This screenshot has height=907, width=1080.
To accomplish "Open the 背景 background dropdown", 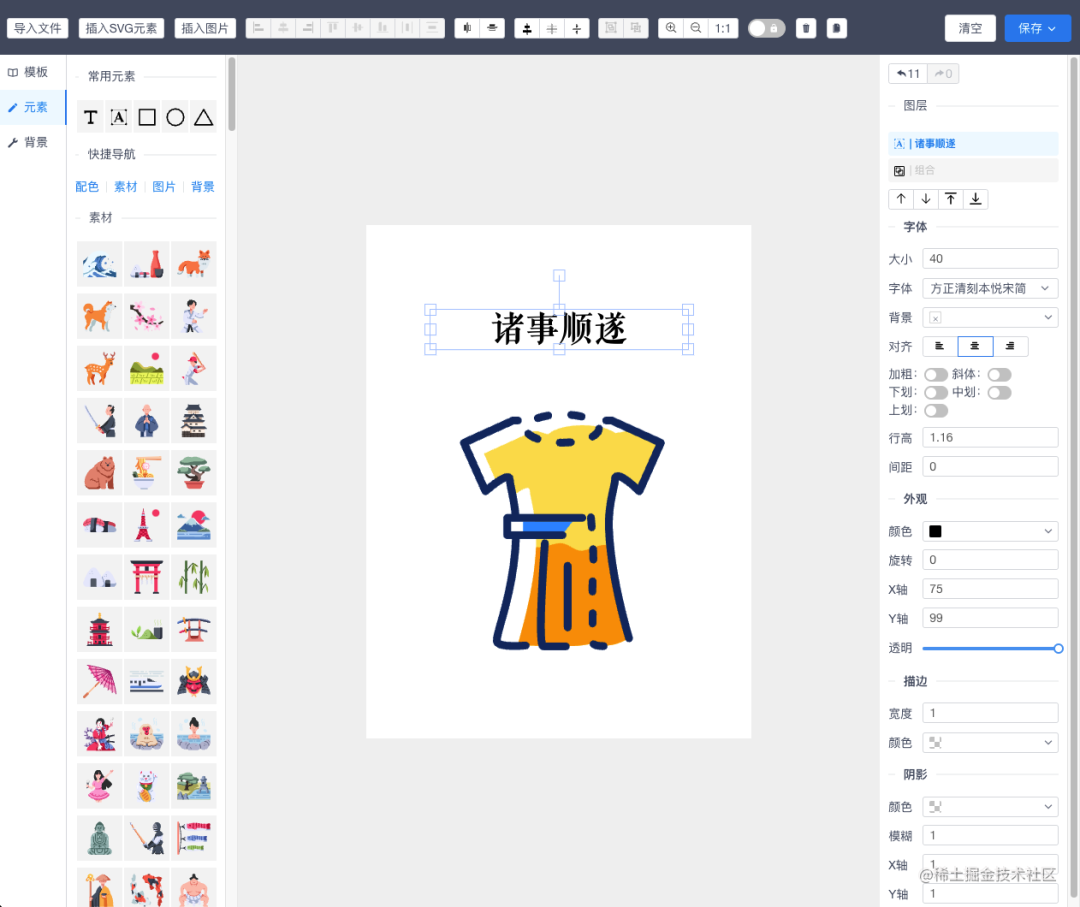I will point(990,317).
